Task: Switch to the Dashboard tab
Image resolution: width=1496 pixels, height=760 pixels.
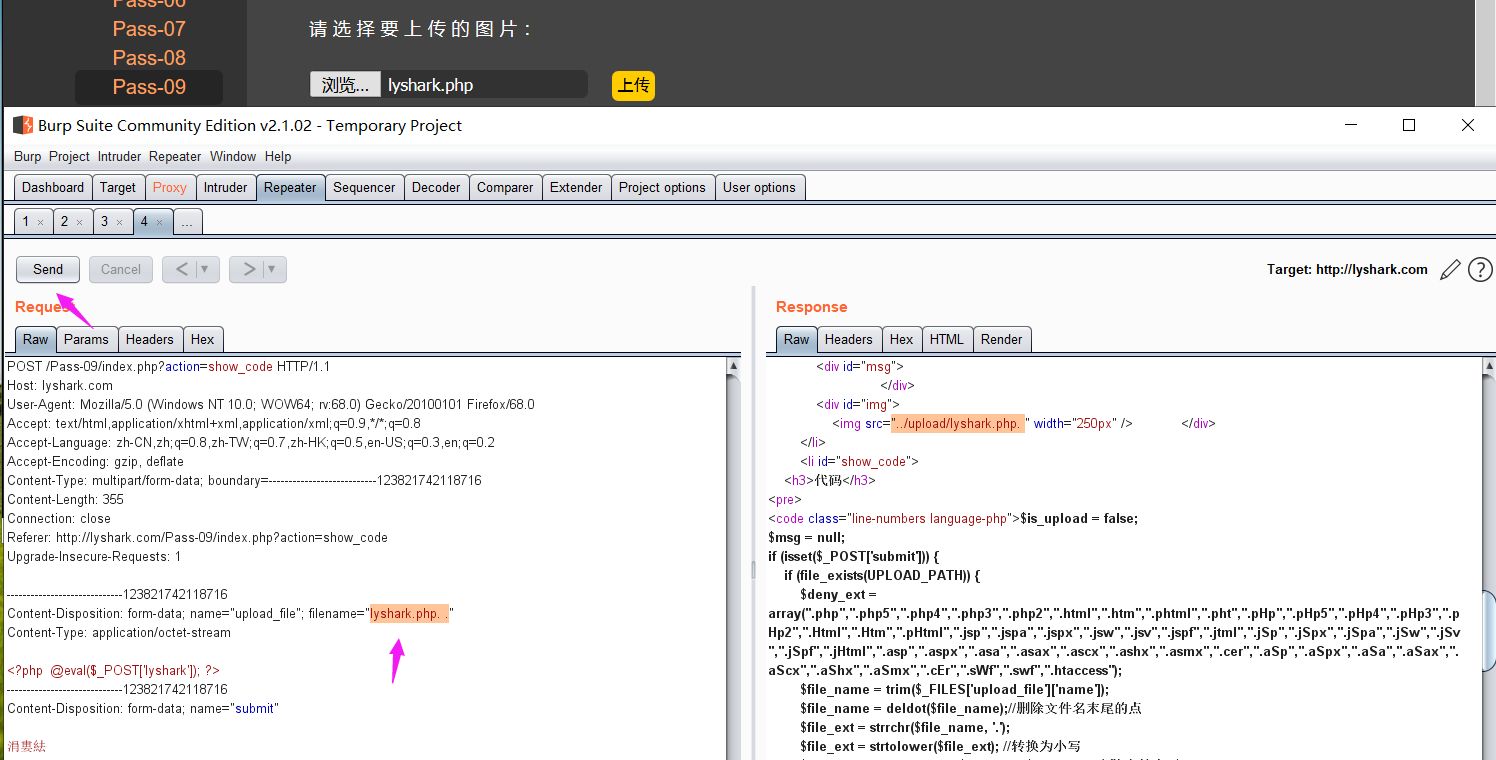Action: 53,187
